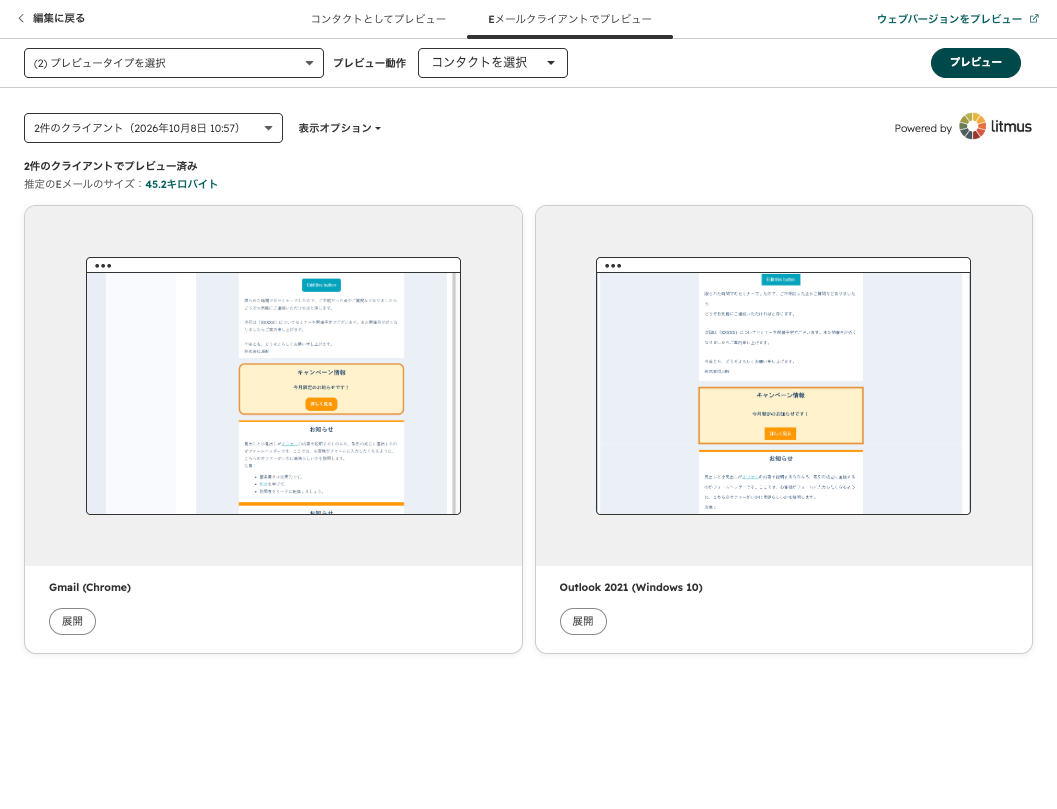Expand the 表示オプション menu
Image resolution: width=1057 pixels, height=809 pixels.
340,128
